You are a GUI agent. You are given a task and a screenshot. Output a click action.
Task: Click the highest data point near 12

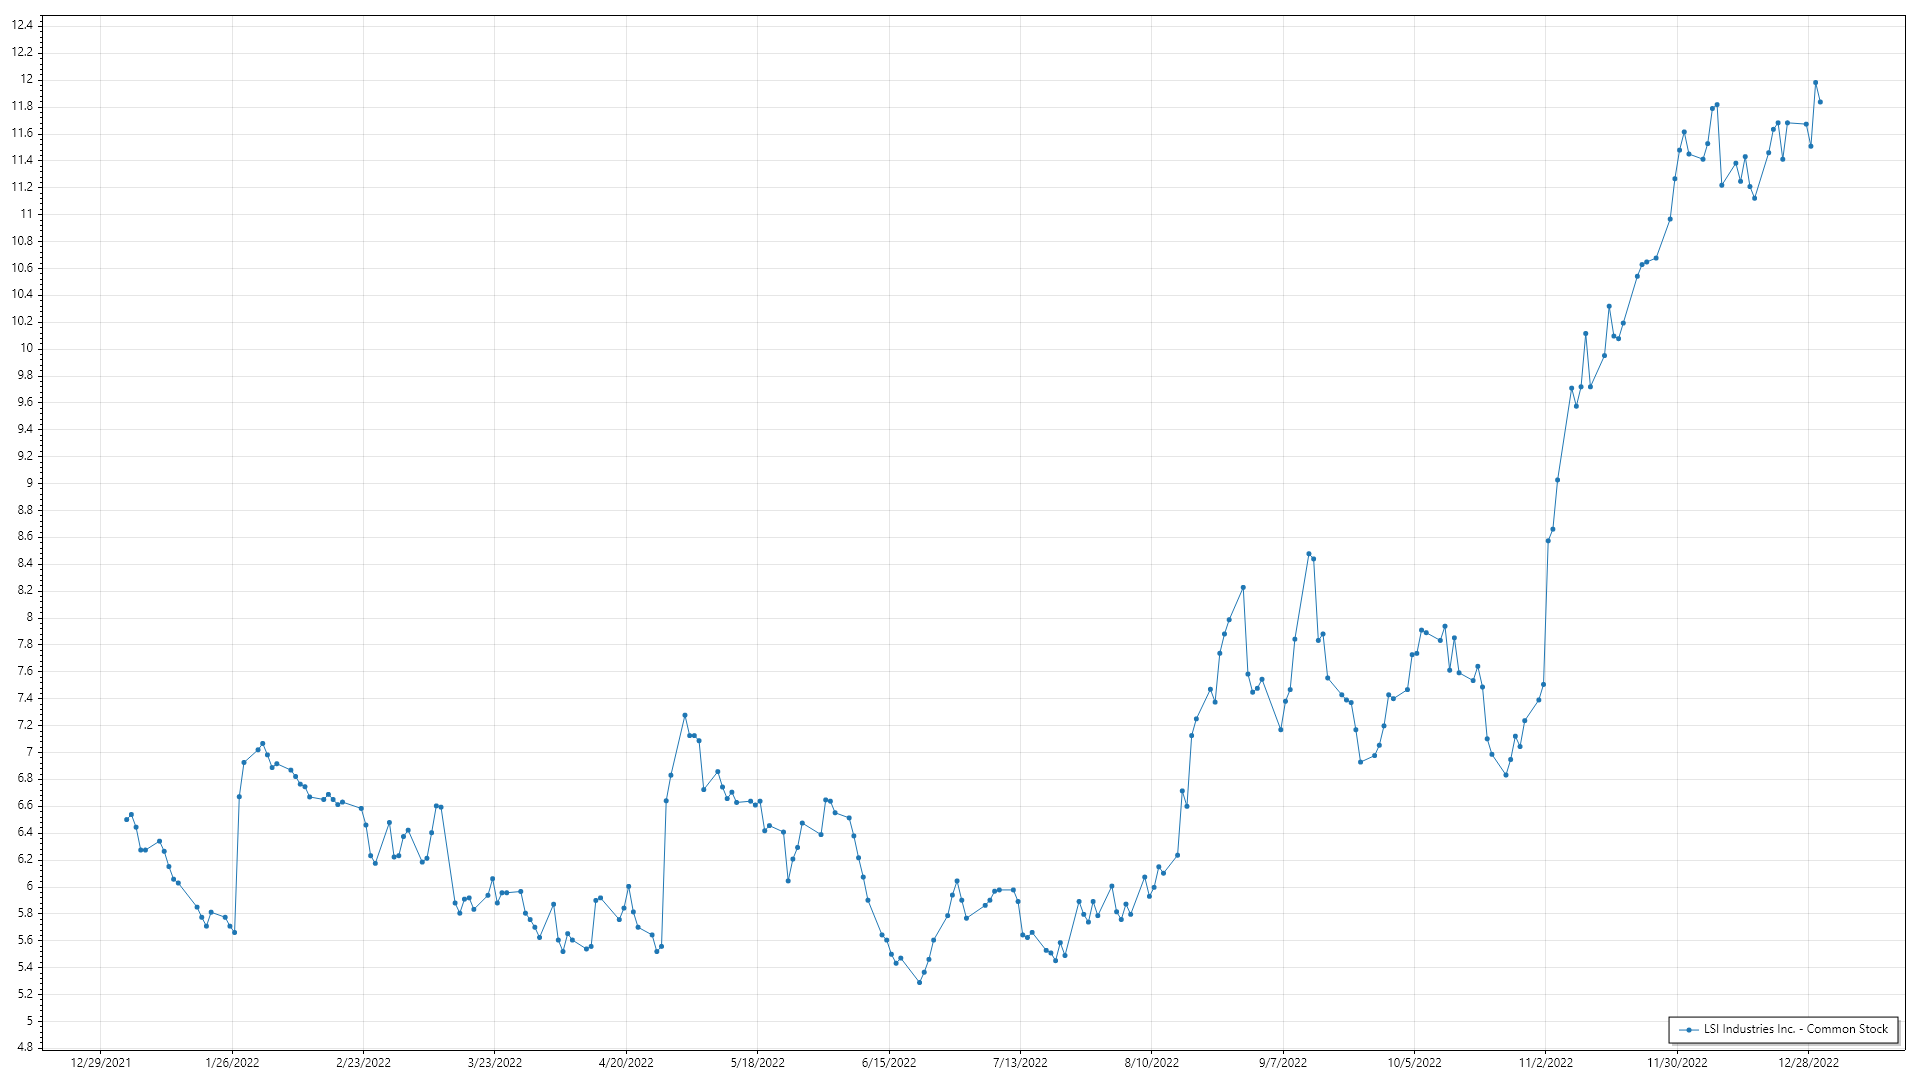1815,83
